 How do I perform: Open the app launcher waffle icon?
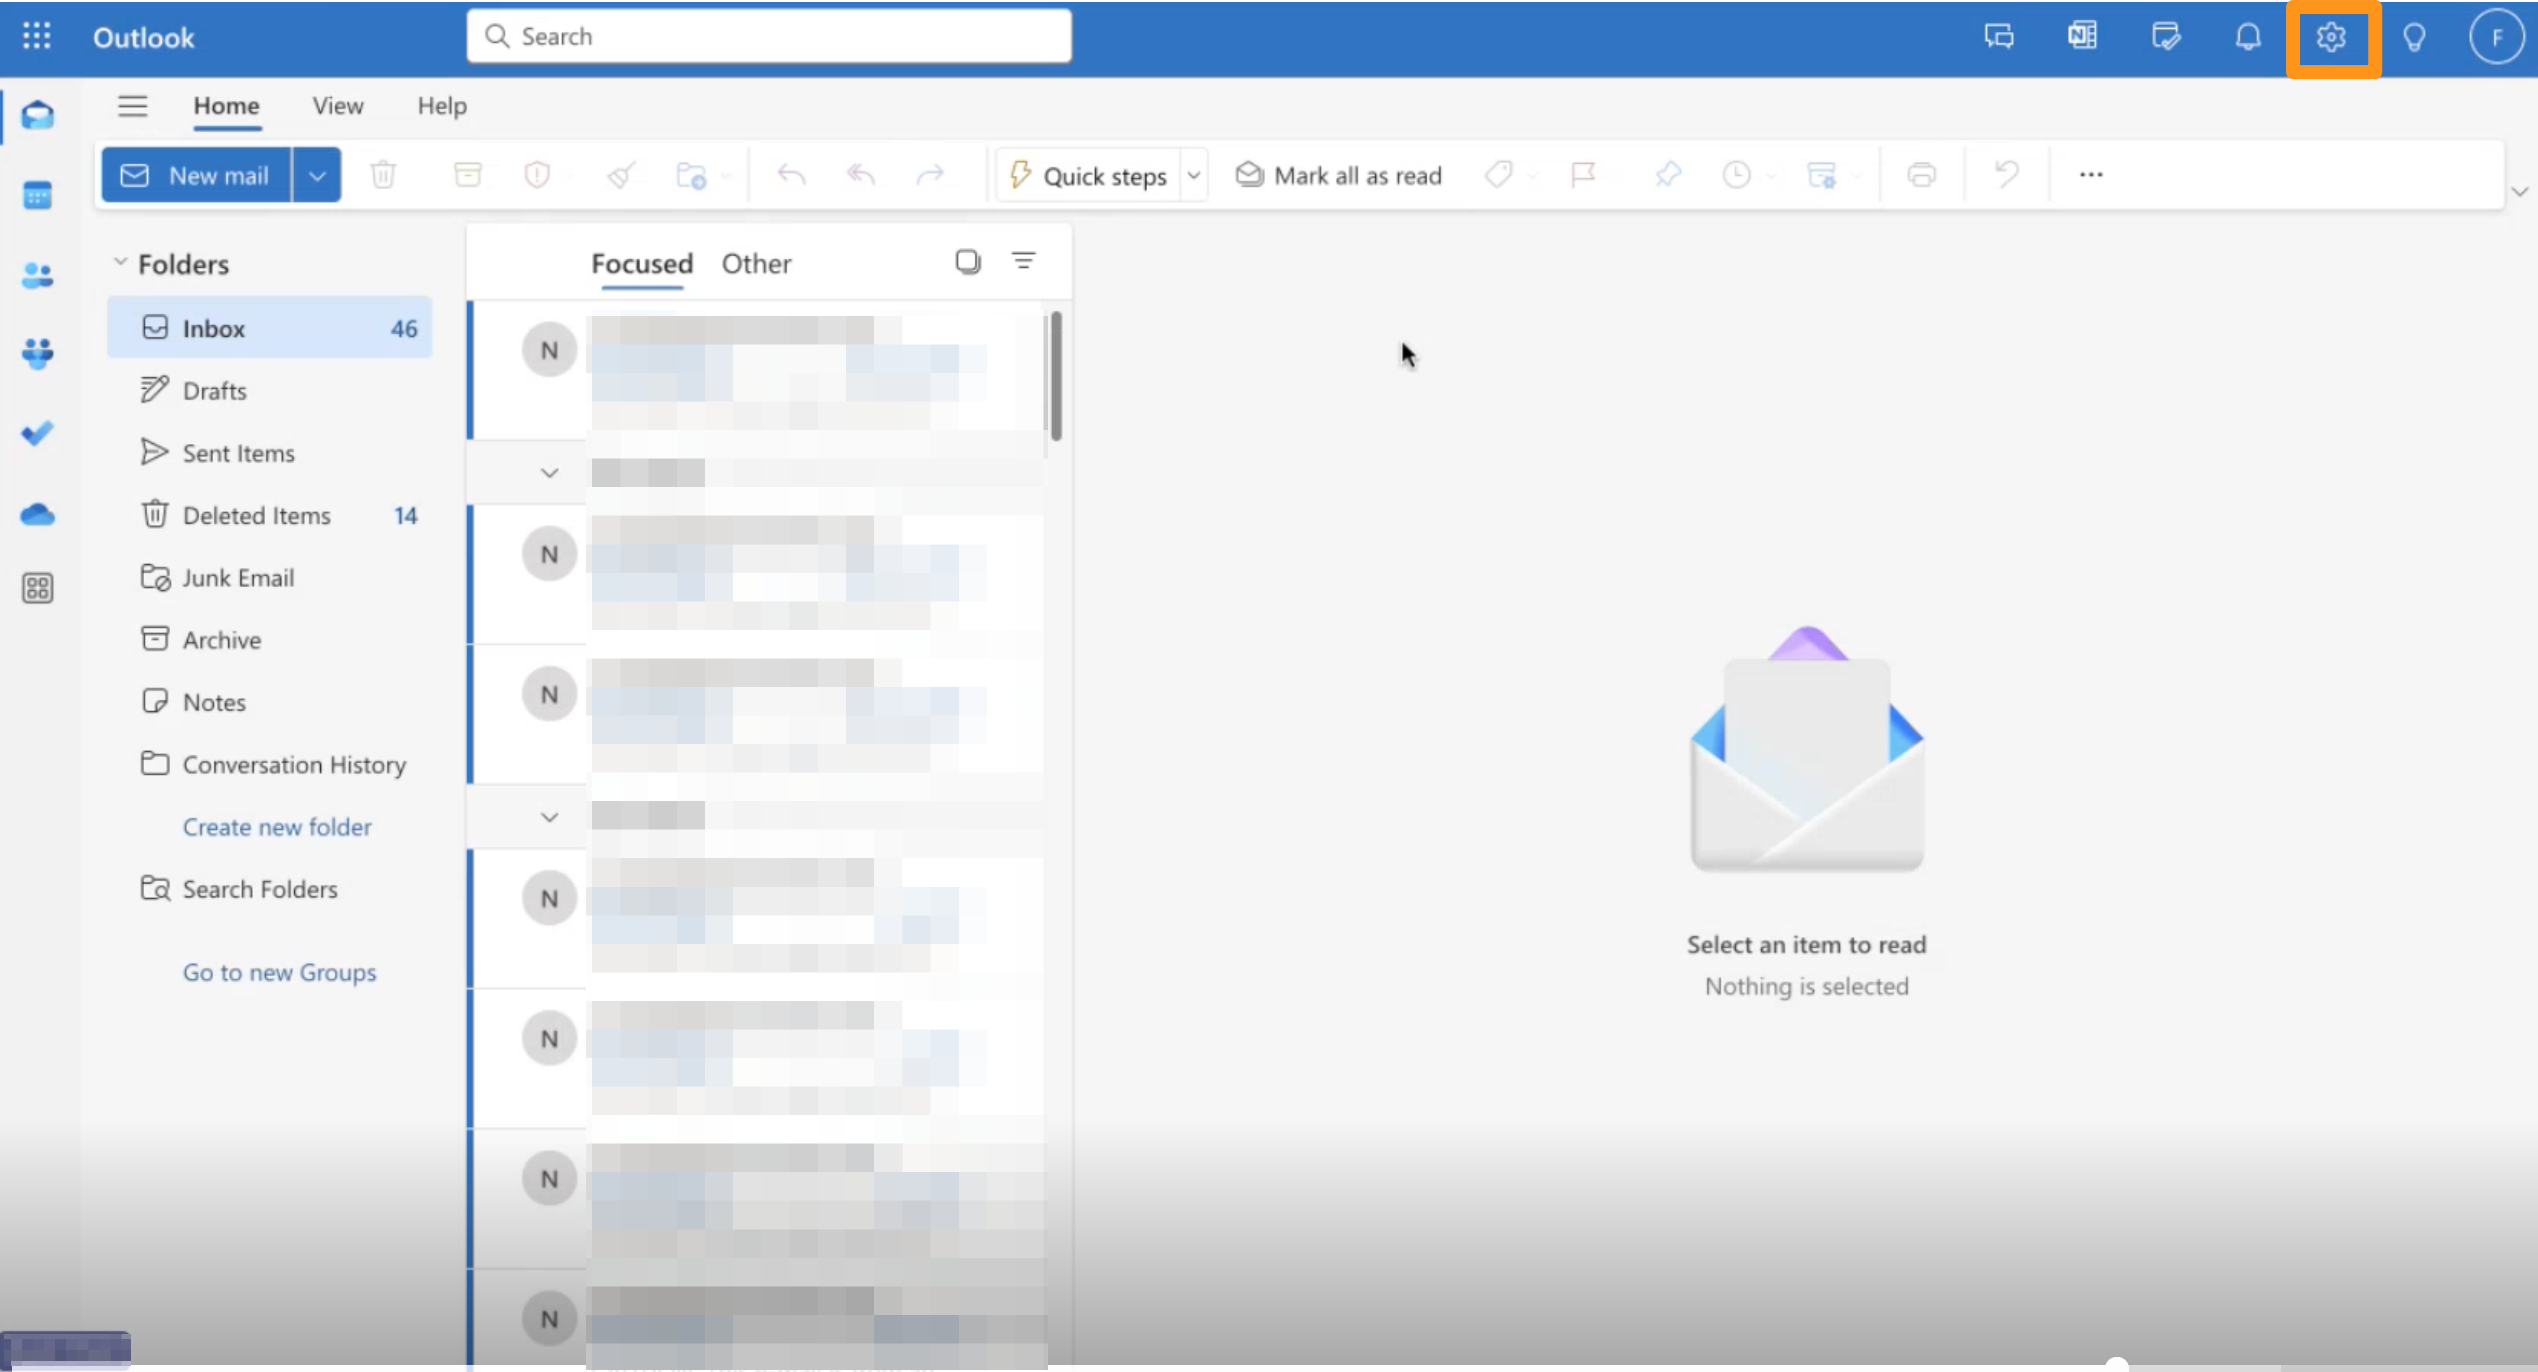37,37
